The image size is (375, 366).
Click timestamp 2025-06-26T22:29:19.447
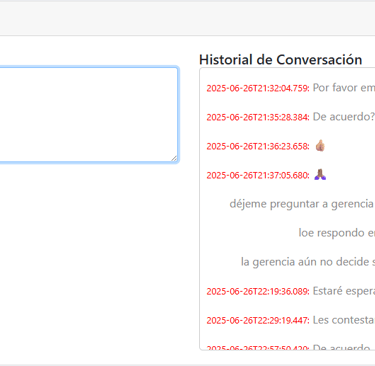258,320
